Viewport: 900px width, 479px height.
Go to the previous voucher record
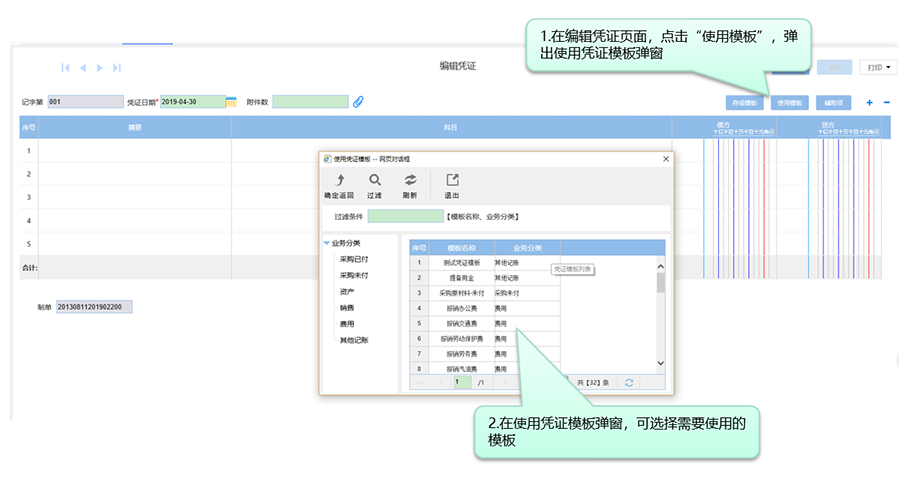tap(83, 67)
